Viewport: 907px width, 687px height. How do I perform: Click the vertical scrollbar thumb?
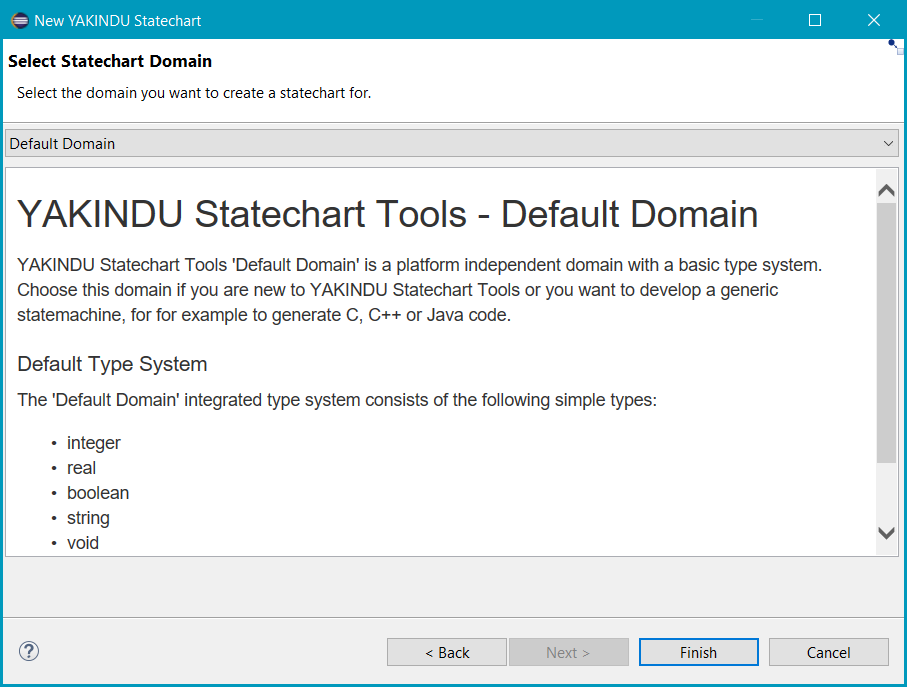886,333
